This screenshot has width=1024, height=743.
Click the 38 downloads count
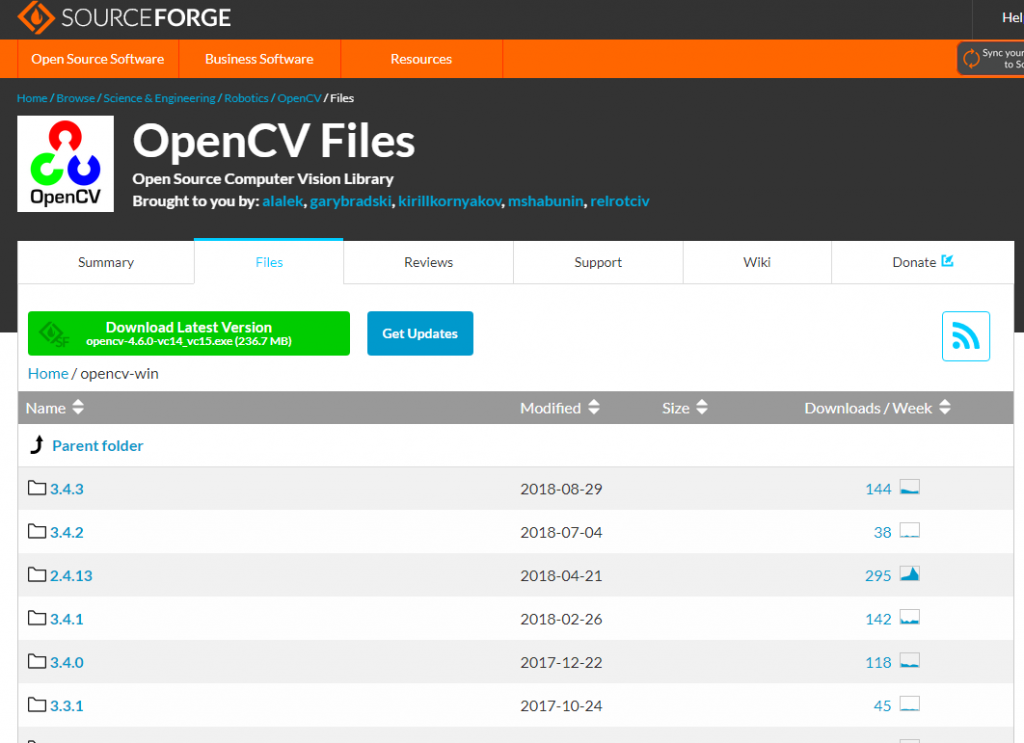pyautogui.click(x=882, y=533)
